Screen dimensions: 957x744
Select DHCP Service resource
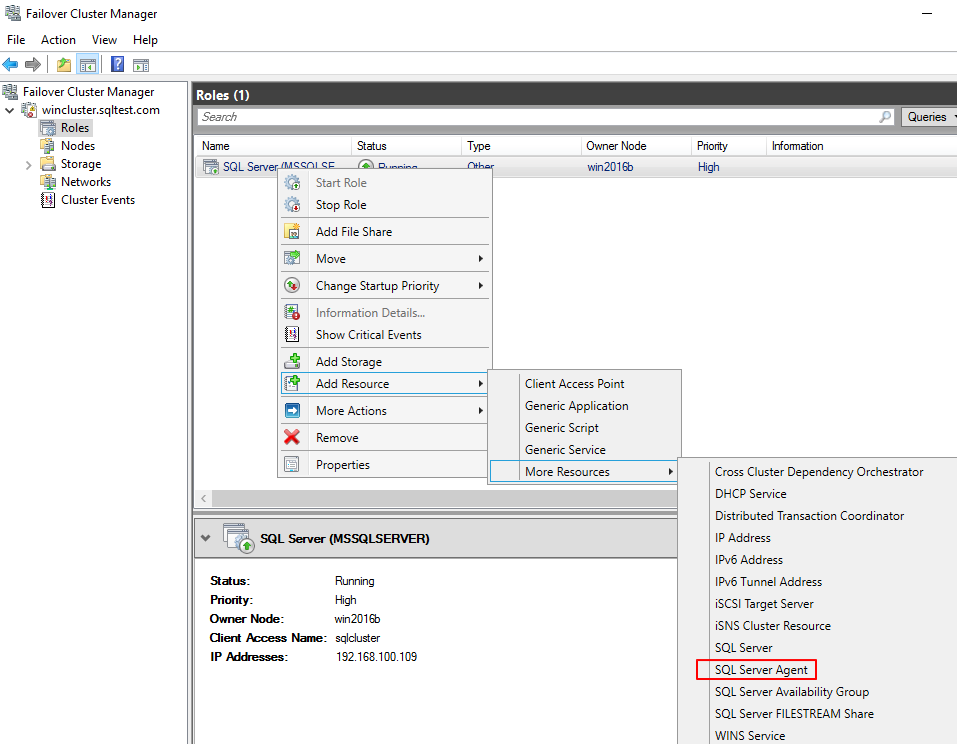point(751,494)
